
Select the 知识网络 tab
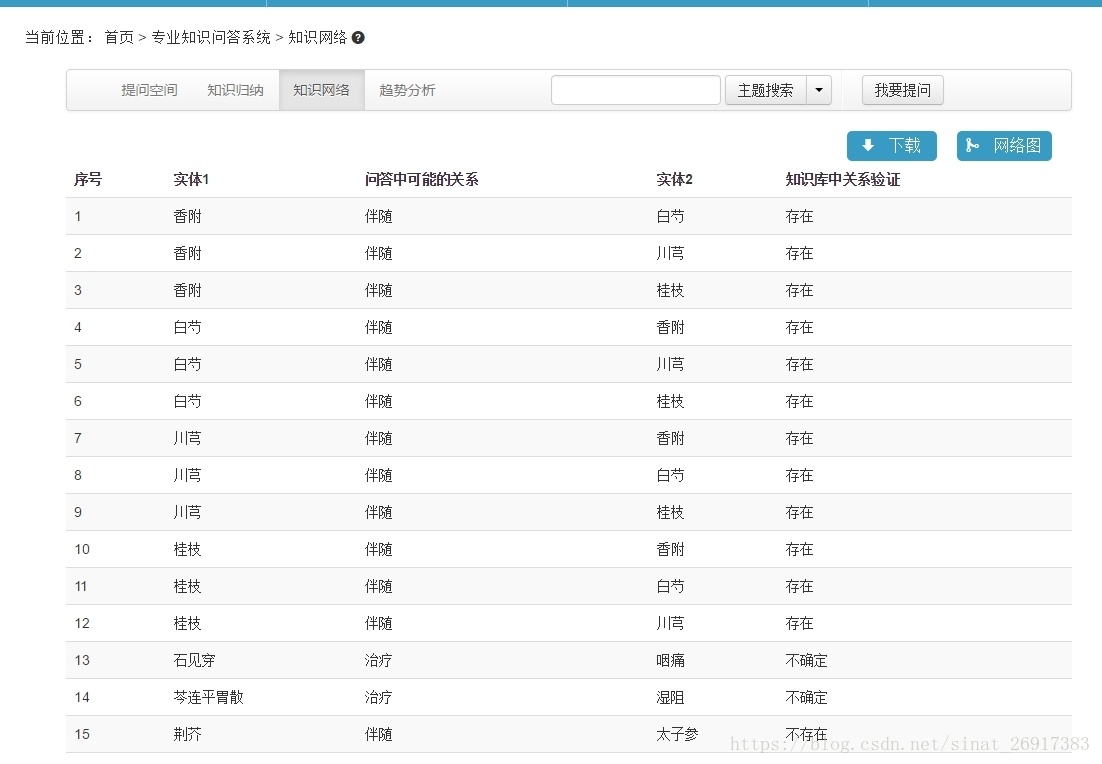tap(321, 90)
